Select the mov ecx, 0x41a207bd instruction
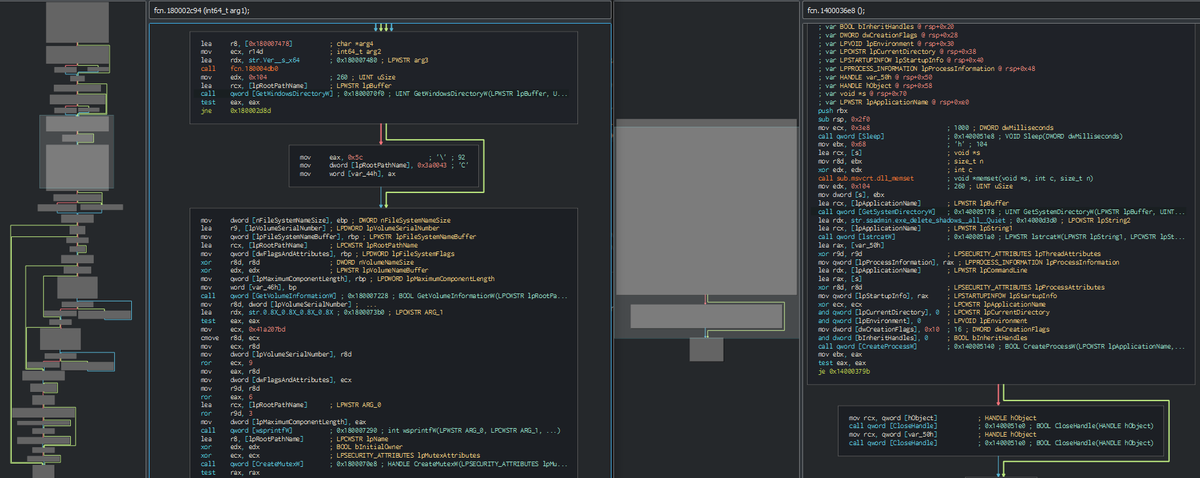The height and width of the screenshot is (478, 1200). [243, 328]
